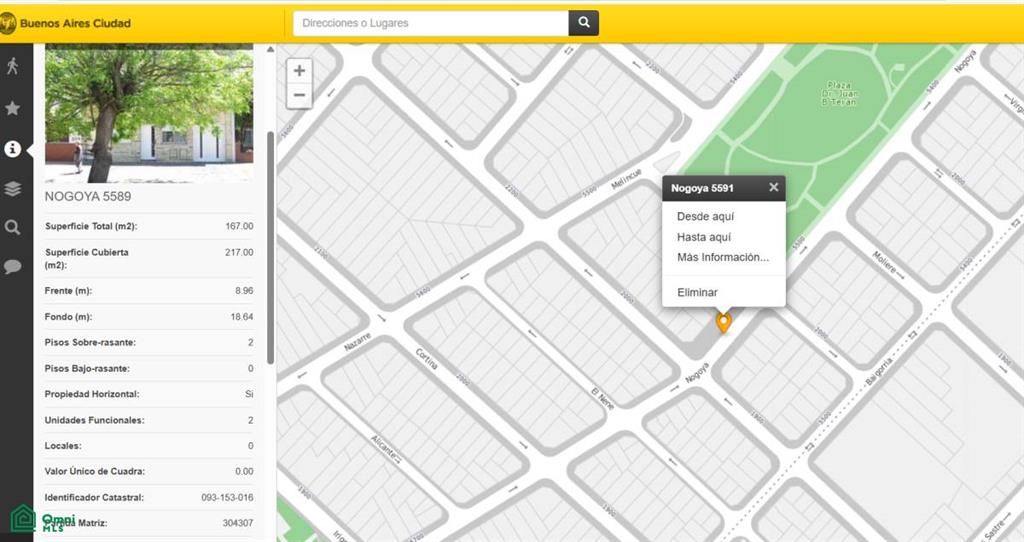Screen dimensions: 1024x542
Task: Click the Superficie Total (m2) row label
Action: (x=91, y=226)
